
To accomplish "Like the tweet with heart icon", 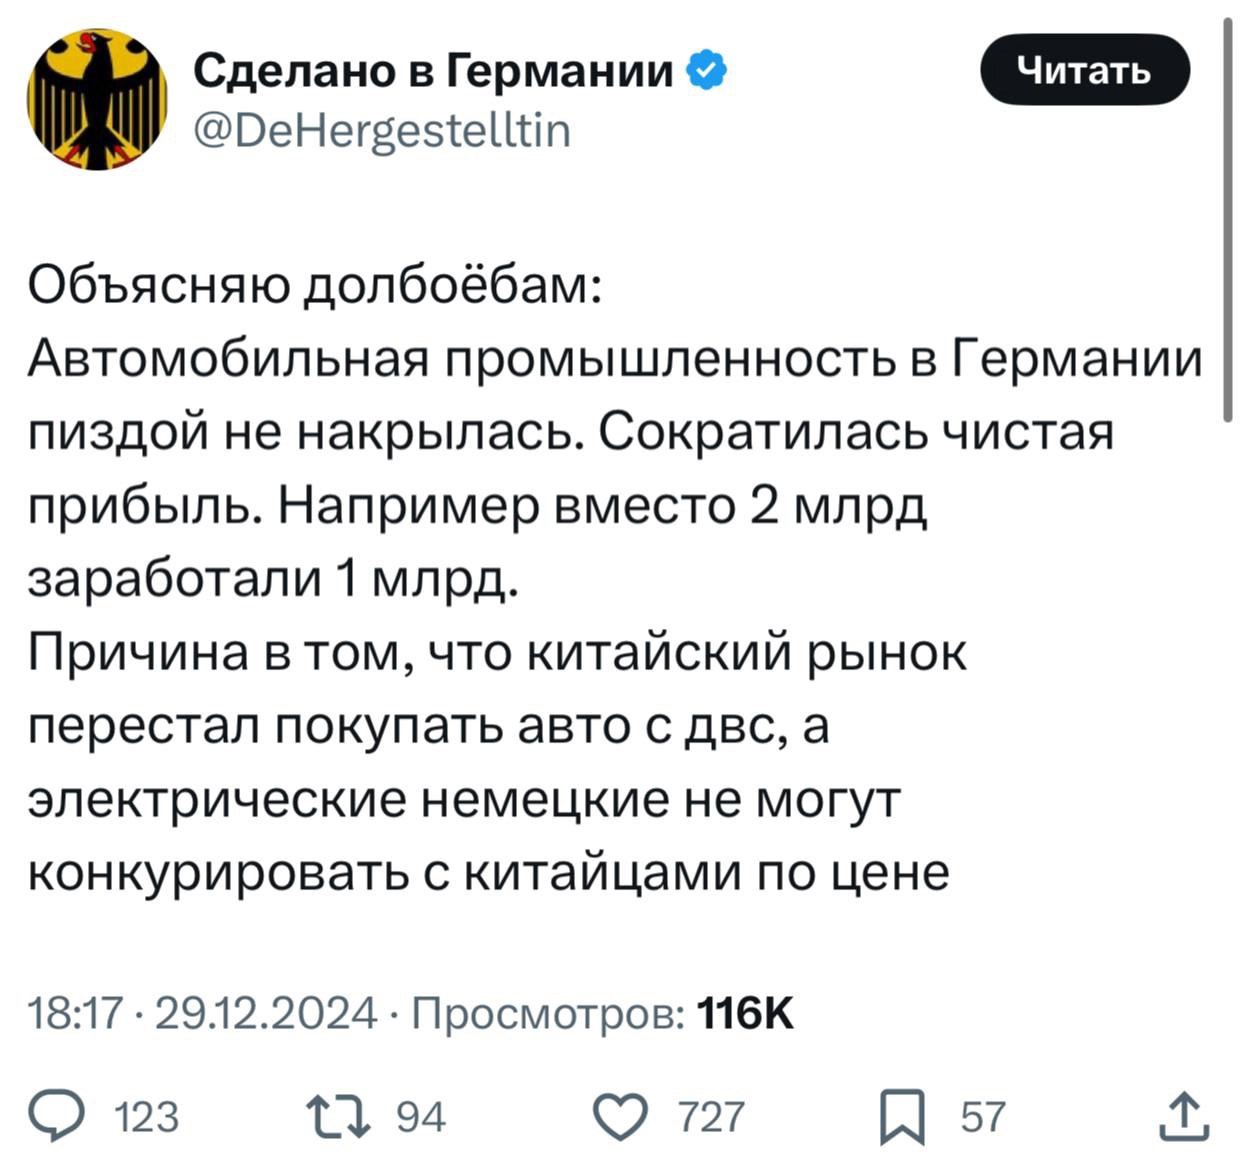I will 621,1116.
